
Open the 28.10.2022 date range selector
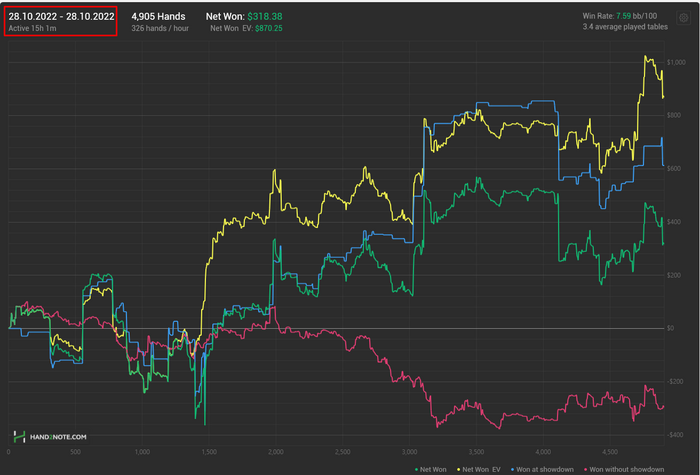coord(61,17)
